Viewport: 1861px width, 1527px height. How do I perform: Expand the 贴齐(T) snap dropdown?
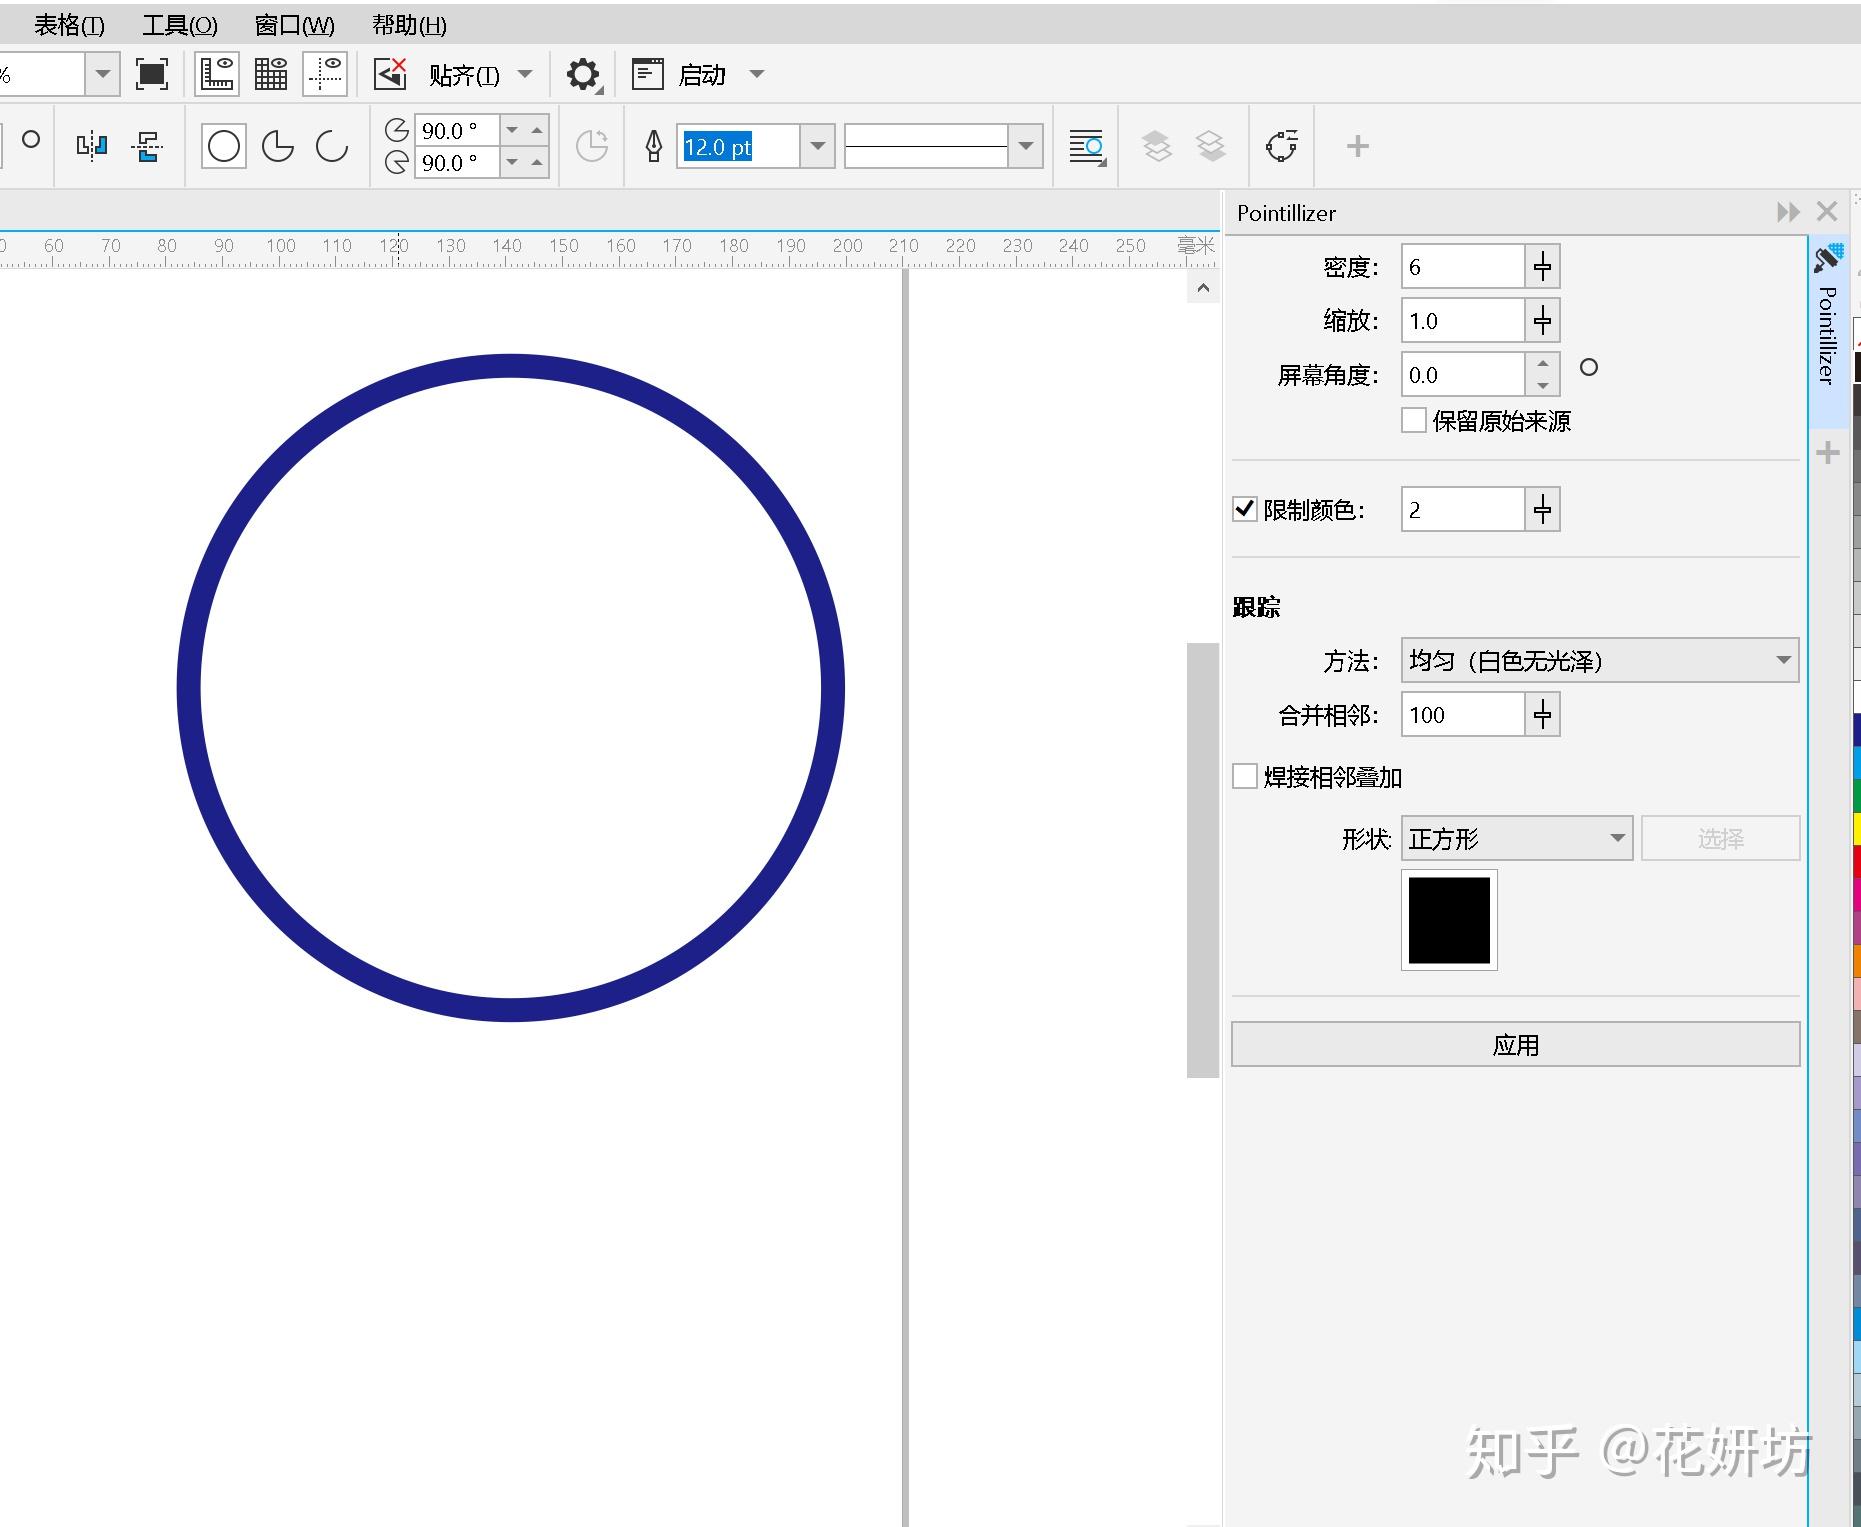point(525,74)
